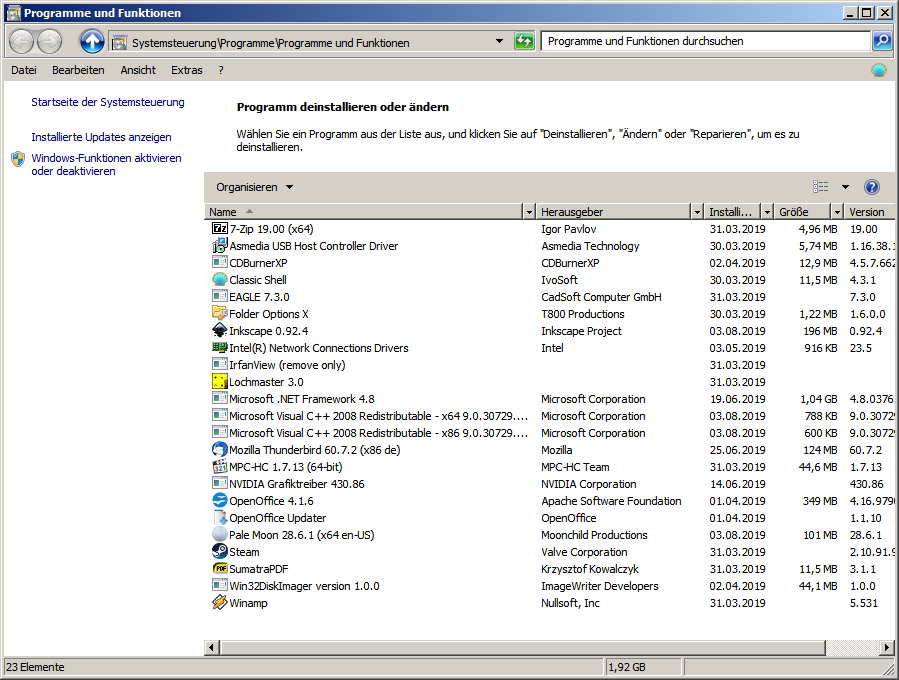
Task: Open help with the question mark icon
Action: pyautogui.click(x=871, y=187)
